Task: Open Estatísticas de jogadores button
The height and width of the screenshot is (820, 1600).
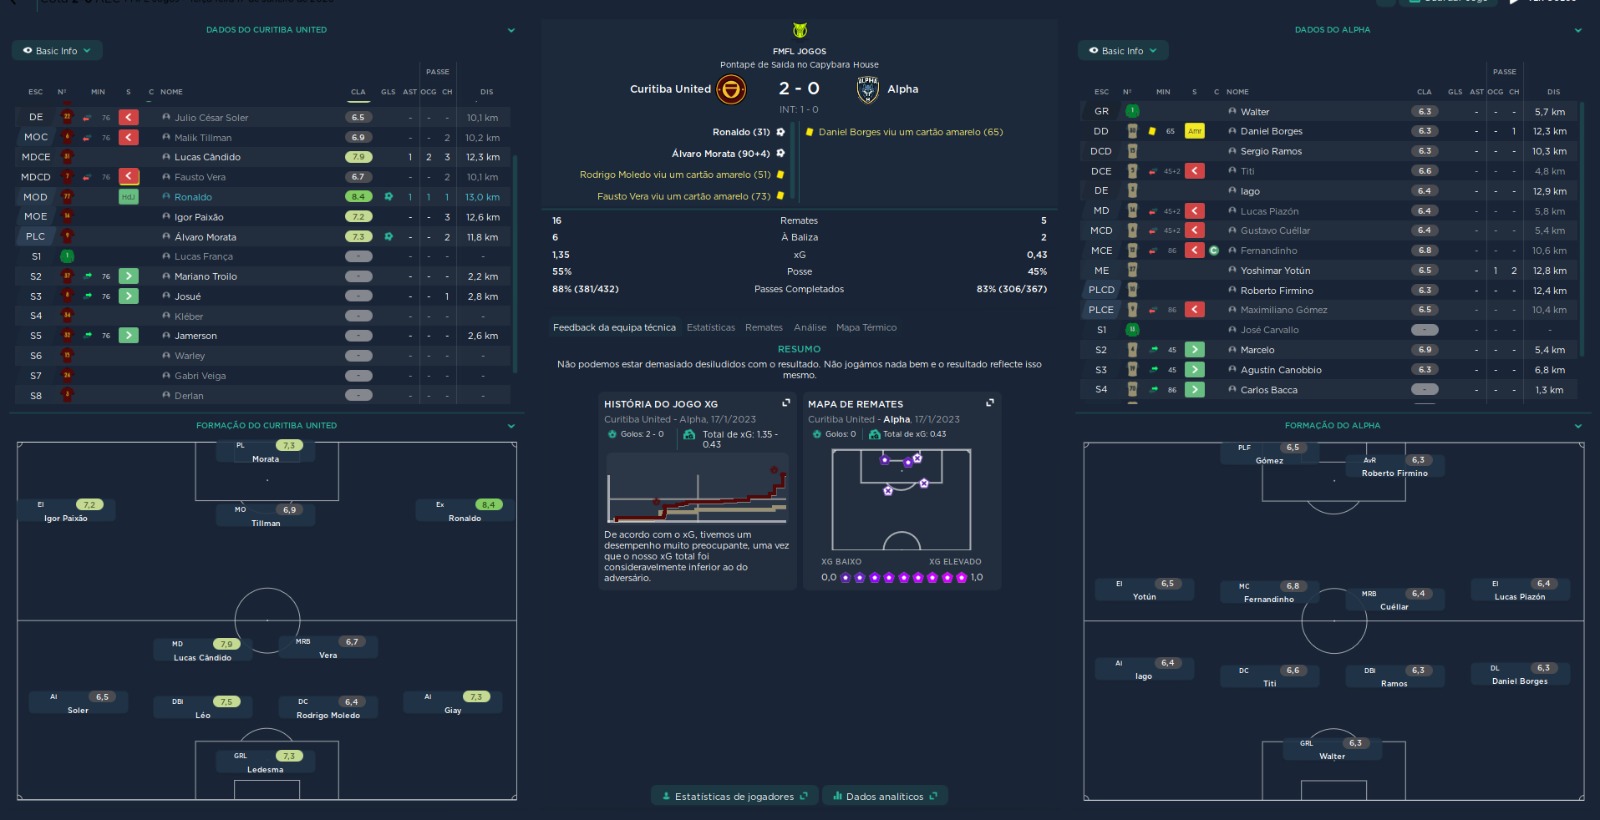Action: pos(734,797)
